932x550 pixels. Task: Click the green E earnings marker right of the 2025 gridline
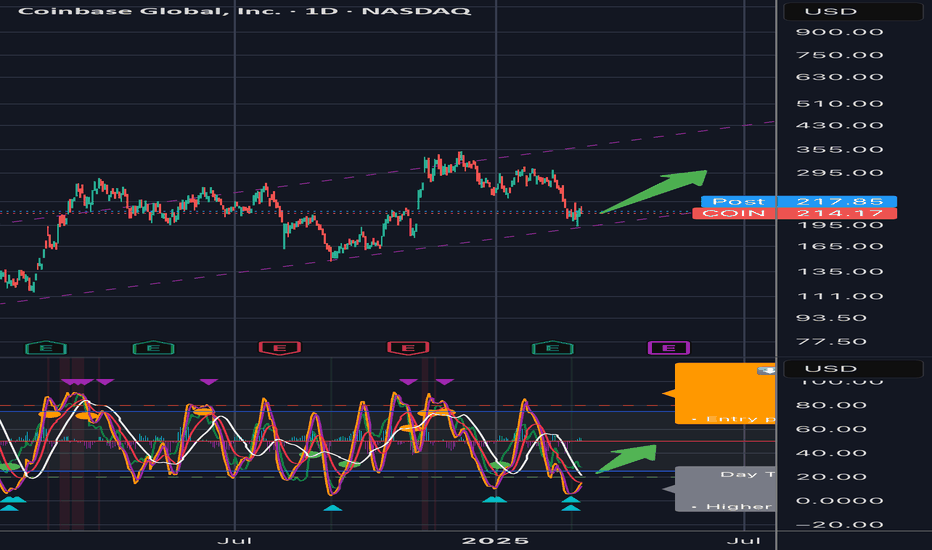pos(552,348)
